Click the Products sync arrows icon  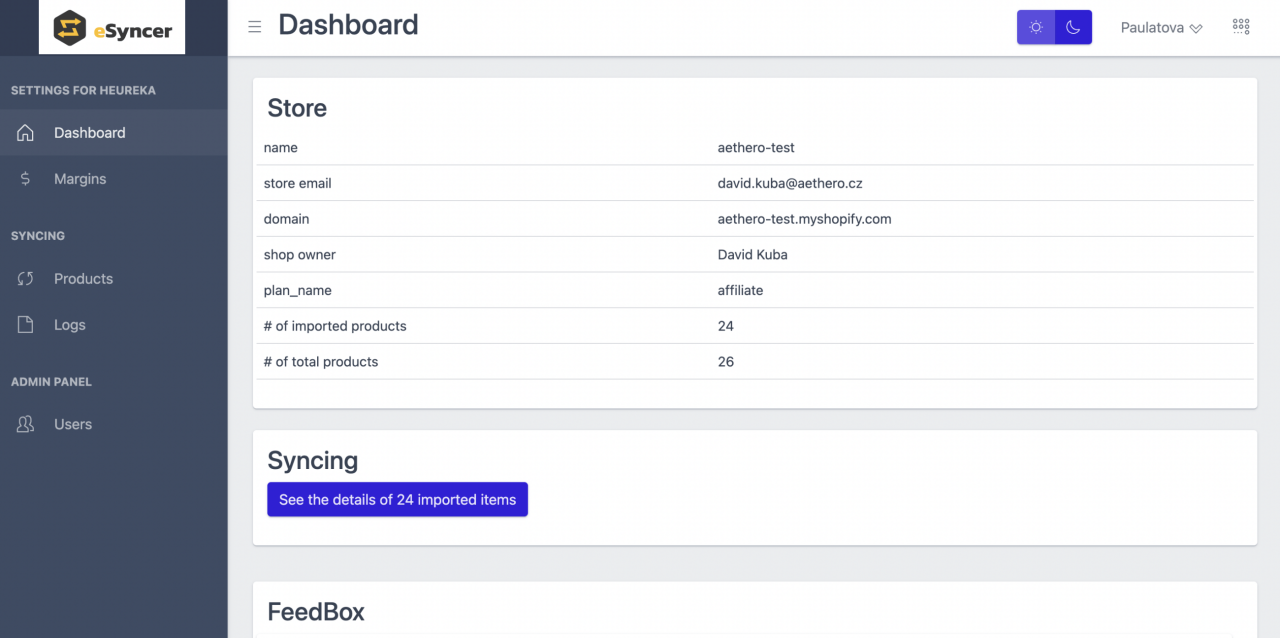coord(26,279)
